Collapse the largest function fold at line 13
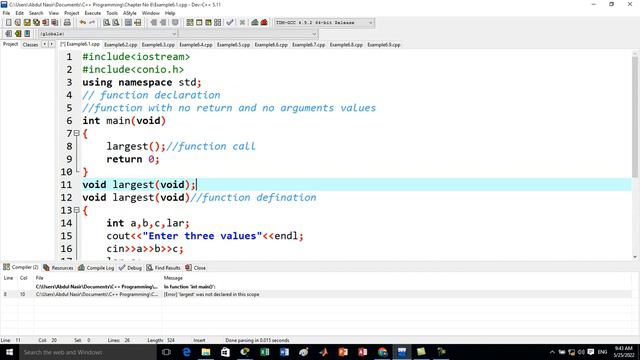 click(76, 210)
